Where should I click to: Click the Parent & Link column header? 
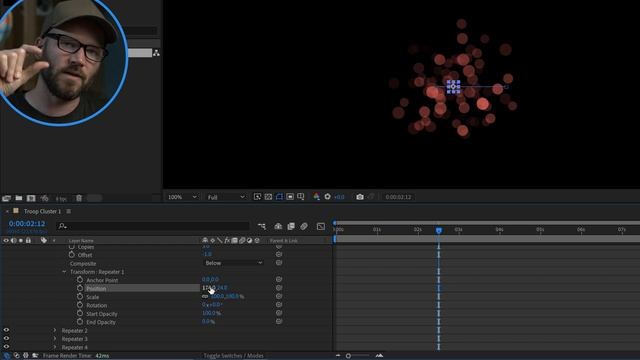pos(283,241)
